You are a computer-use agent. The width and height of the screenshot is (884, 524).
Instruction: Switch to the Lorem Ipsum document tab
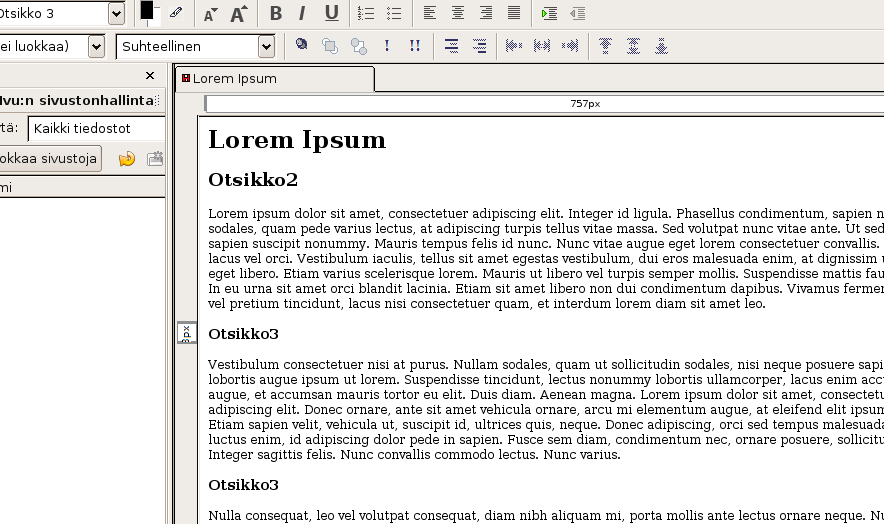tap(234, 79)
